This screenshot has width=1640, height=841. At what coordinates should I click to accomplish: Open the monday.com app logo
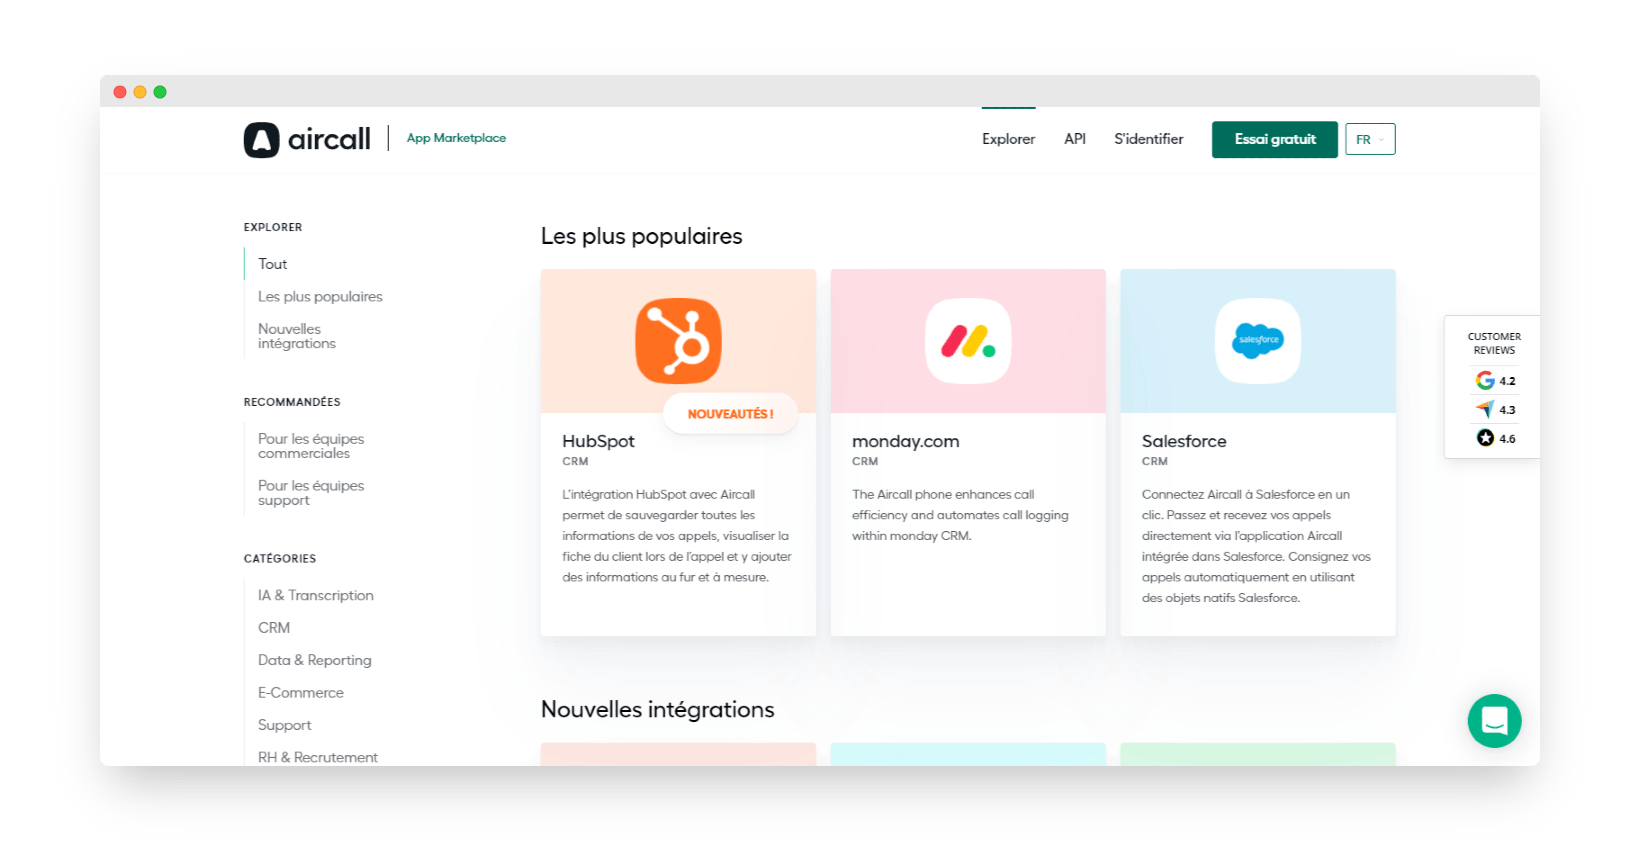pos(968,341)
